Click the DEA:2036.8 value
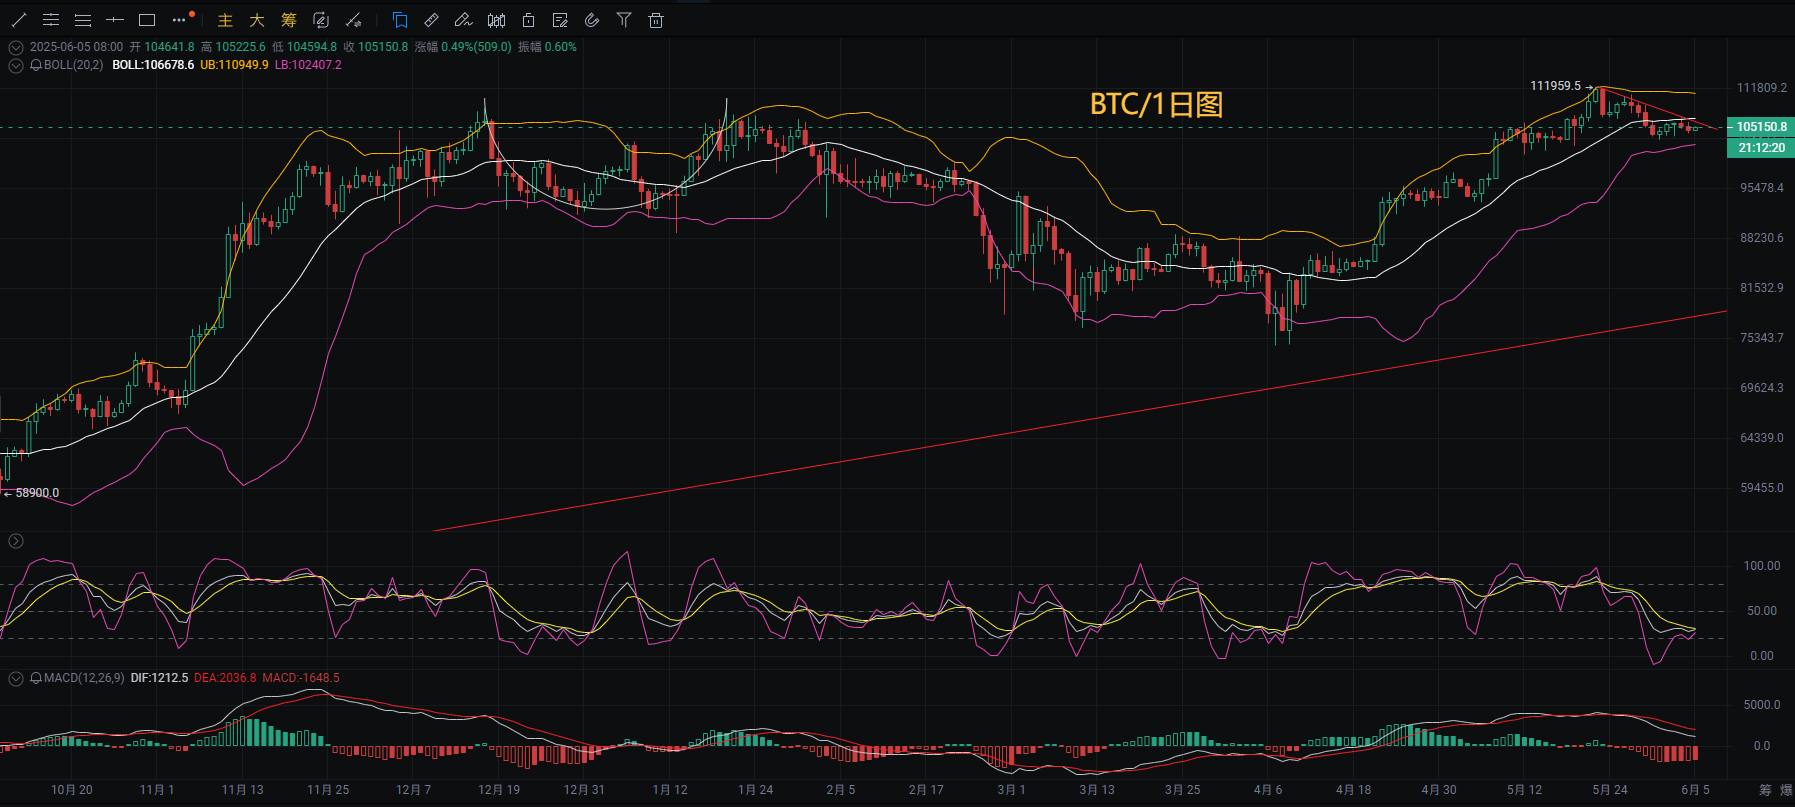This screenshot has height=807, width=1795. coord(225,678)
